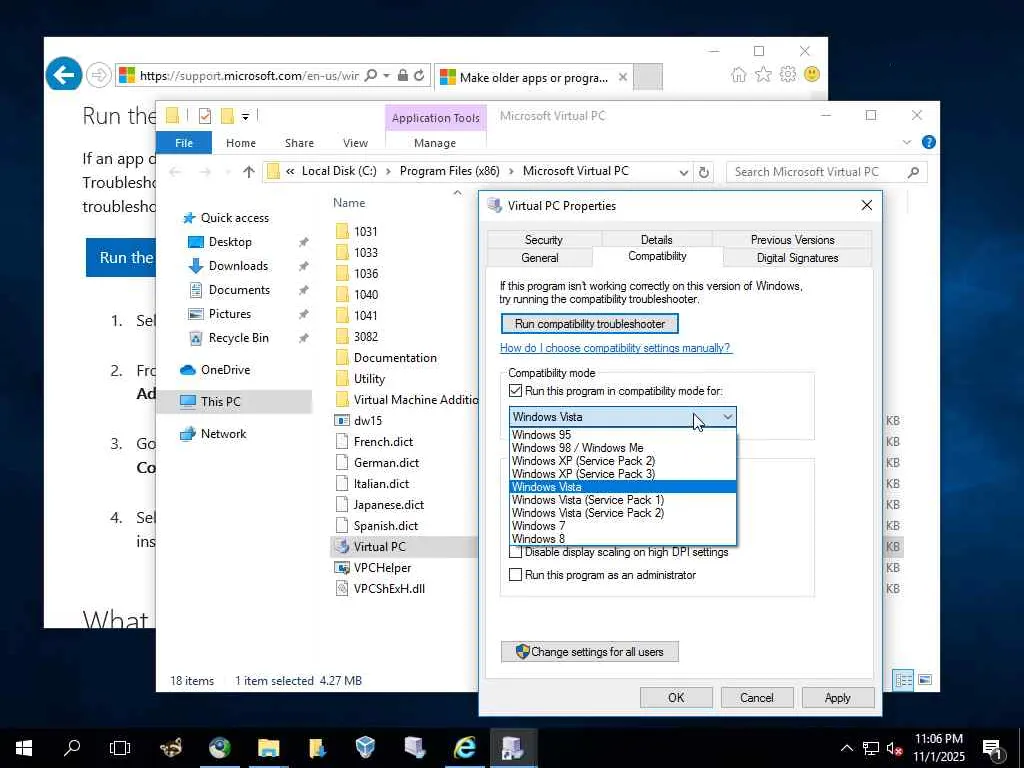Click OK in Virtual PC Properties

[x=676, y=697]
